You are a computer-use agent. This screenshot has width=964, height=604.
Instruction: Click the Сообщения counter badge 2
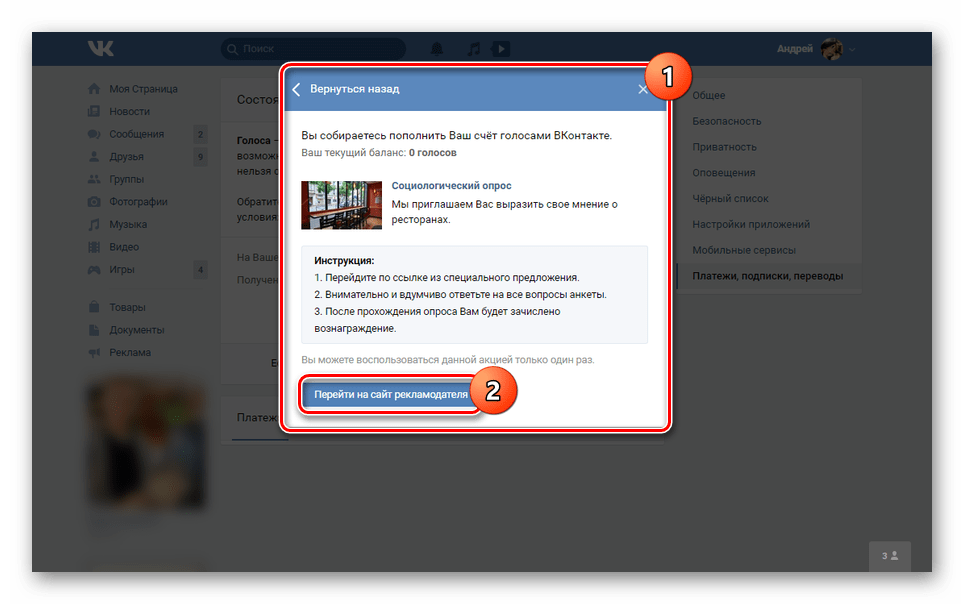(x=200, y=134)
